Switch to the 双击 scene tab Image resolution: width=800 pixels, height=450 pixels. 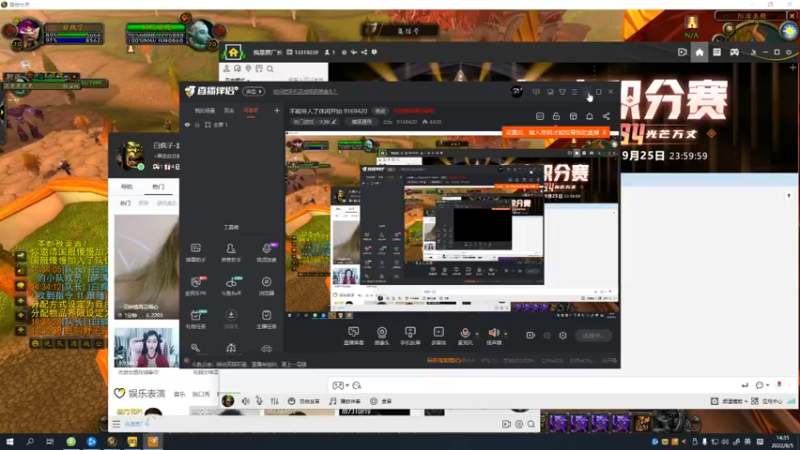229,110
